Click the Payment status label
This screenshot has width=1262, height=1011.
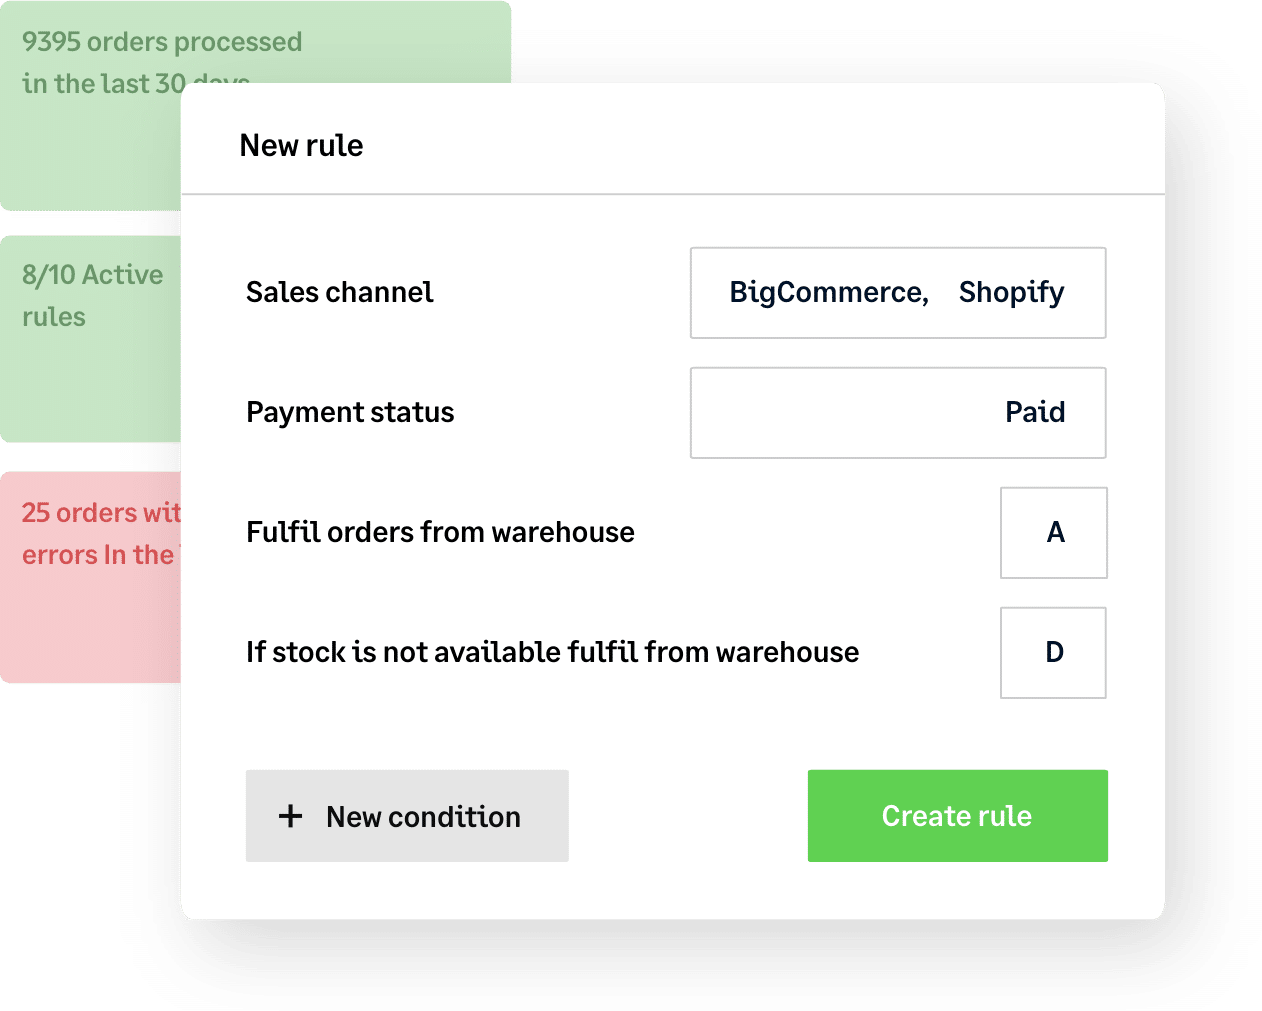(350, 412)
